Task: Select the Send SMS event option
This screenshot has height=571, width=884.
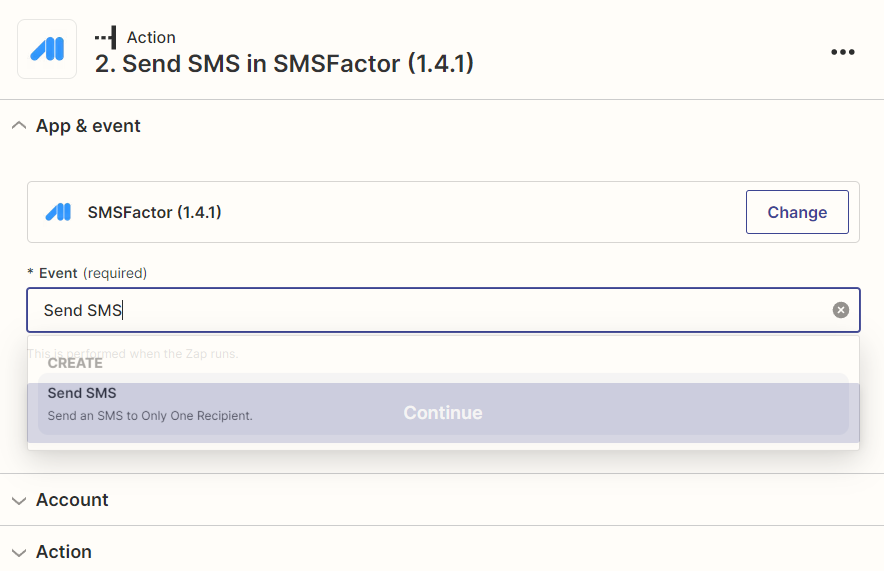Action: coord(443,404)
